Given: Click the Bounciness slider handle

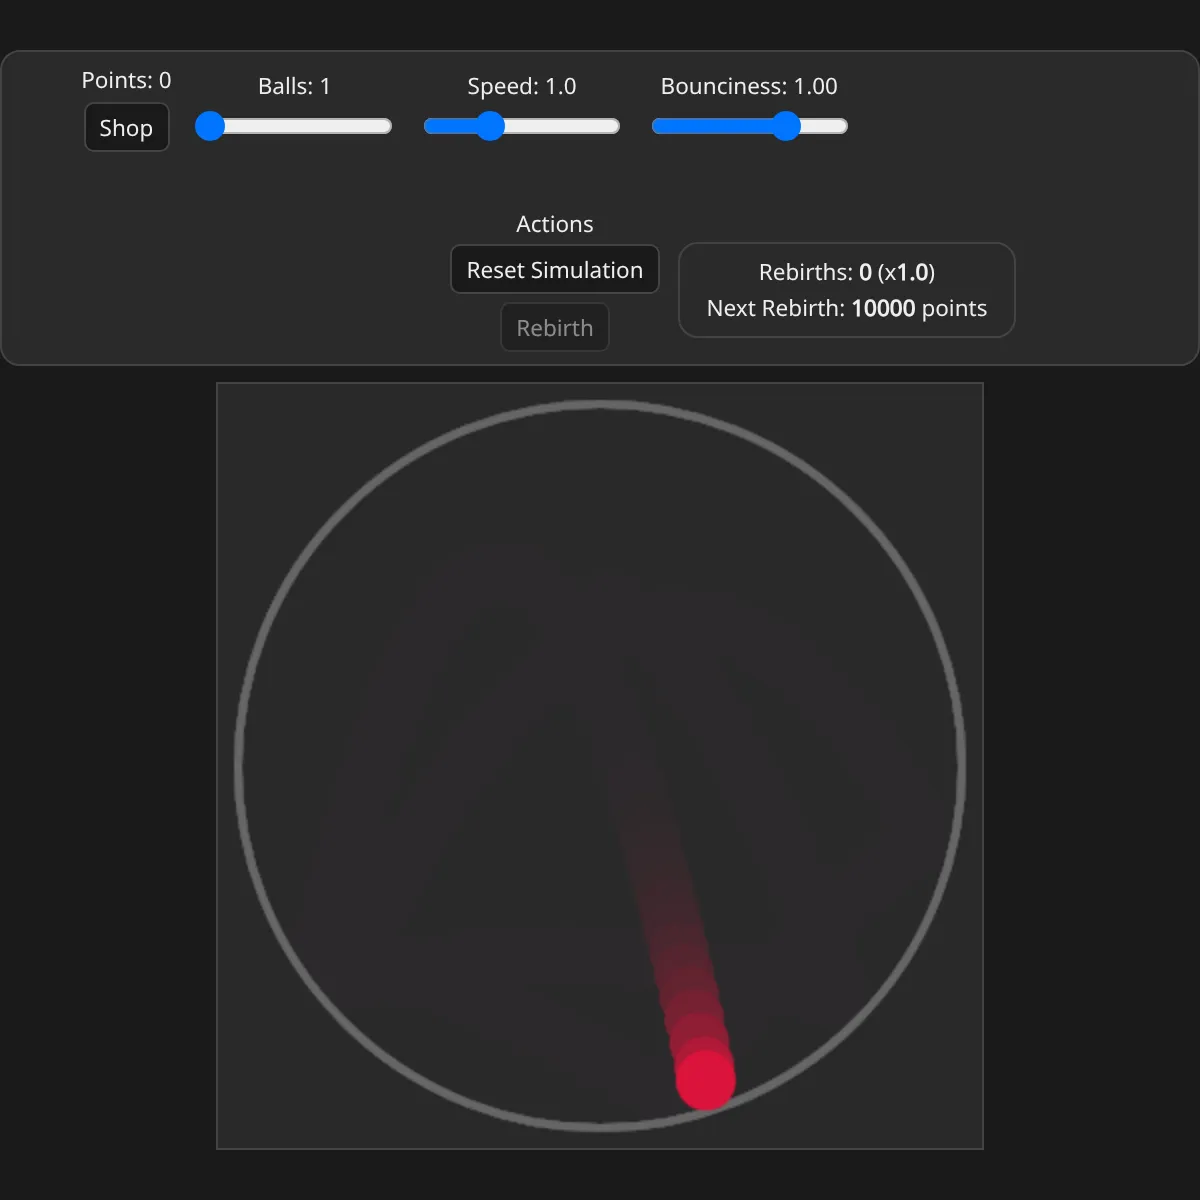Looking at the screenshot, I should [787, 126].
